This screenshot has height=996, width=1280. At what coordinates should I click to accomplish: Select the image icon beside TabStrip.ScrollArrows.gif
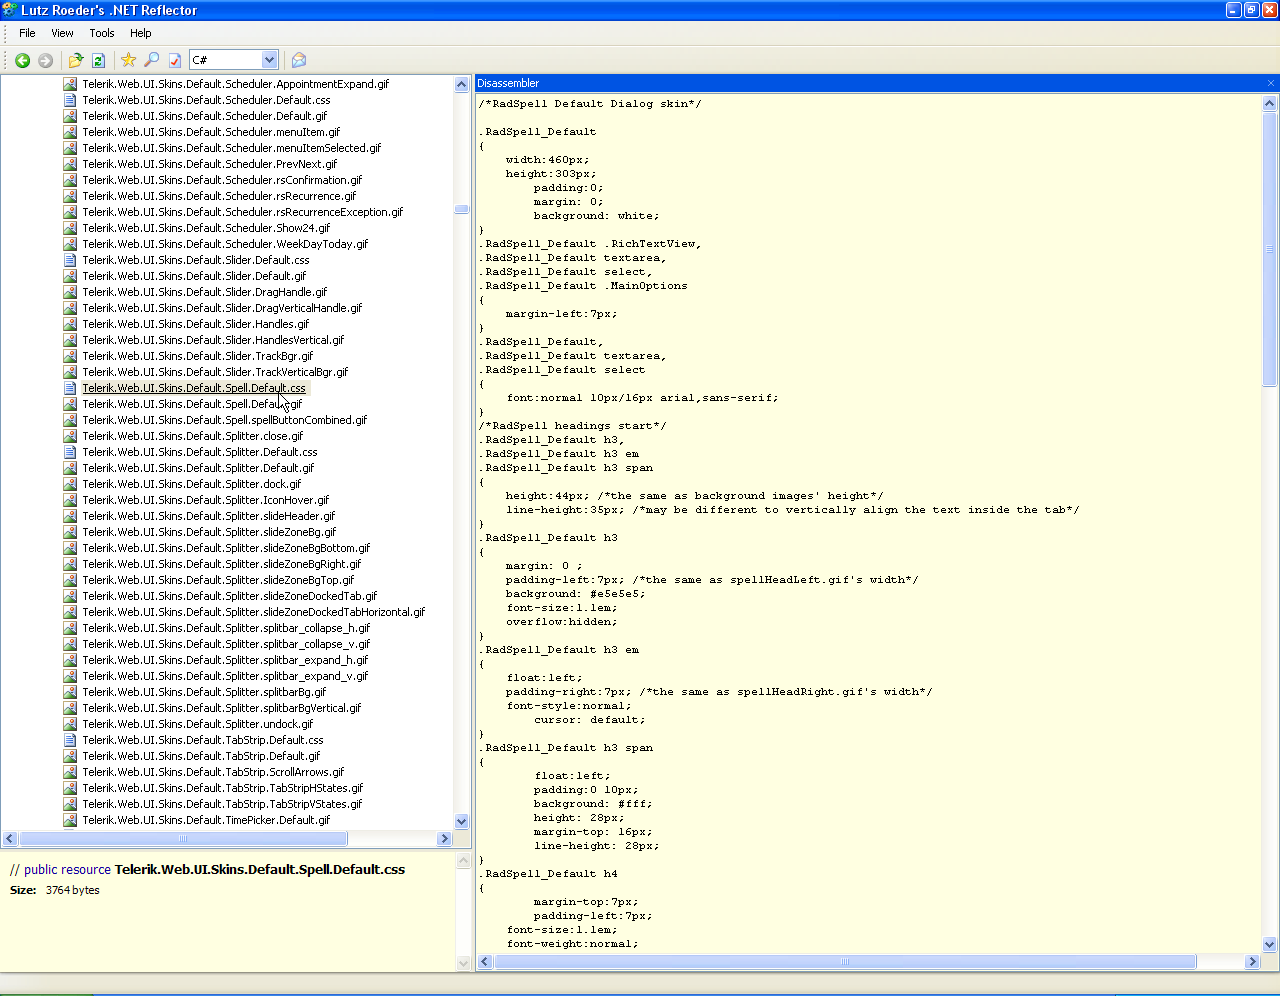click(70, 772)
